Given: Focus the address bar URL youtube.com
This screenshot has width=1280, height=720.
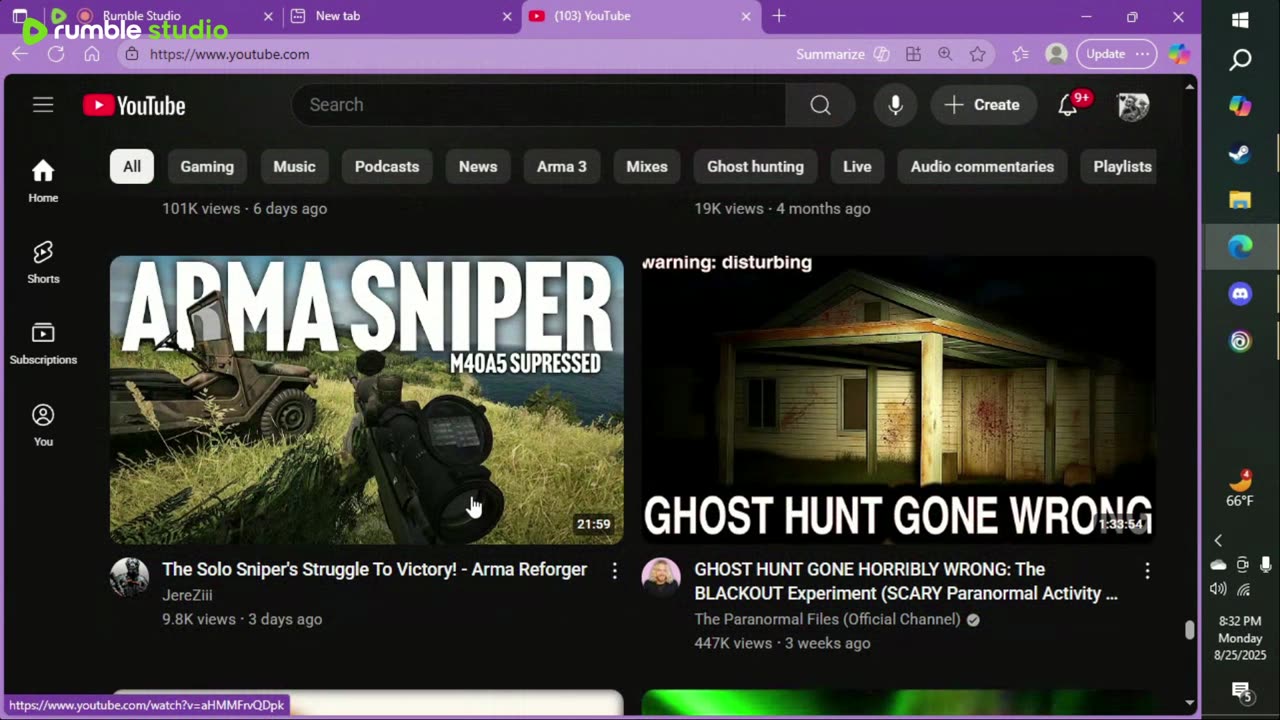Looking at the screenshot, I should coord(230,54).
